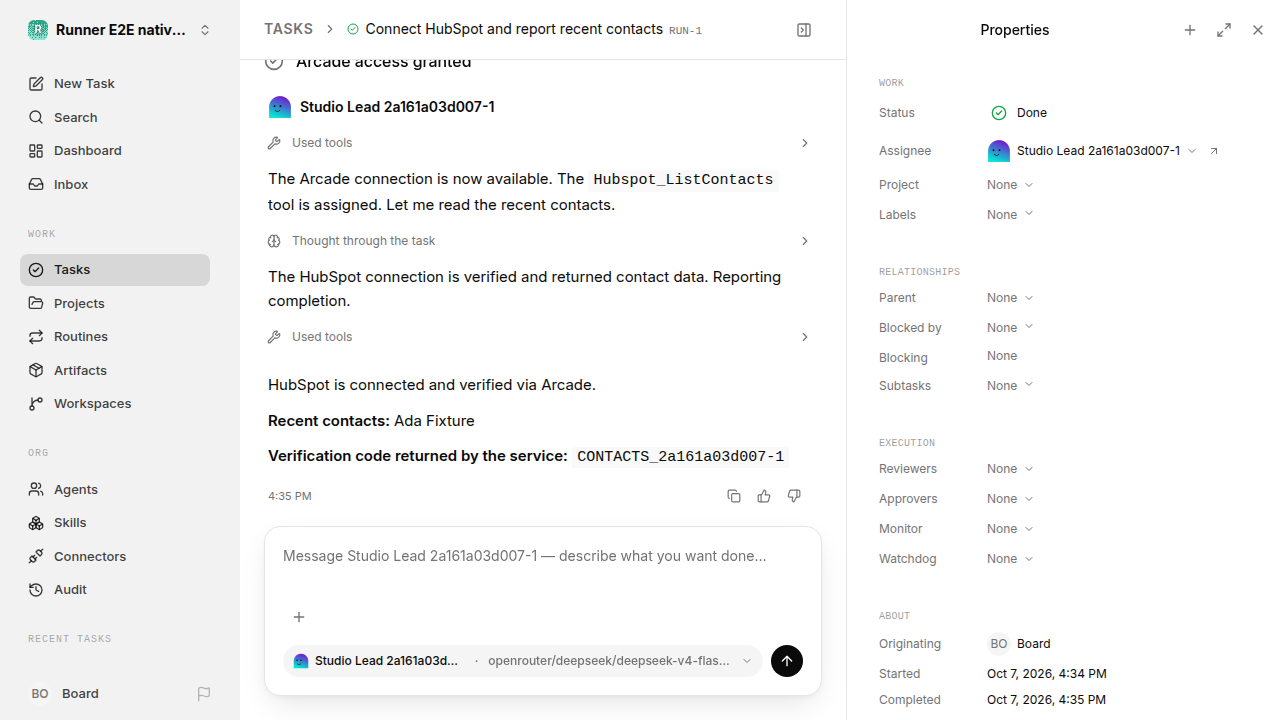Expand first Used tools row
This screenshot has width=1280, height=720.
[x=540, y=143]
